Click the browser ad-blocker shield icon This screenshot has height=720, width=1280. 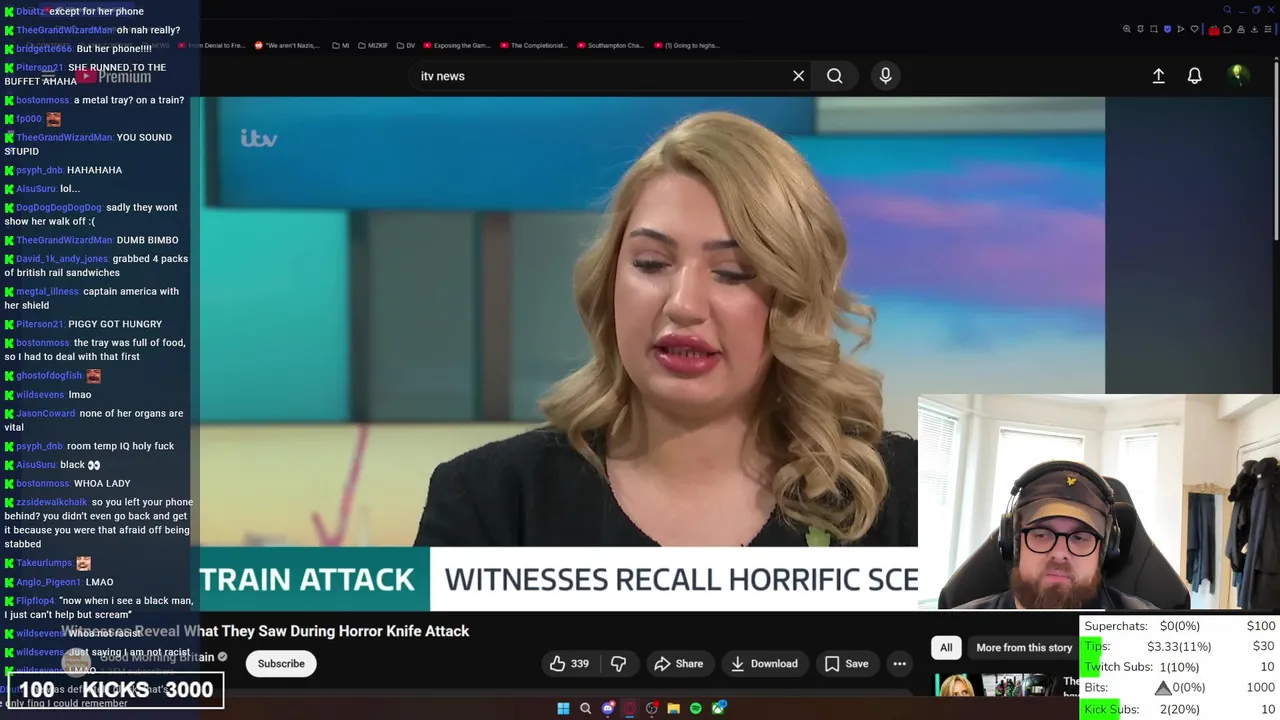(1167, 29)
